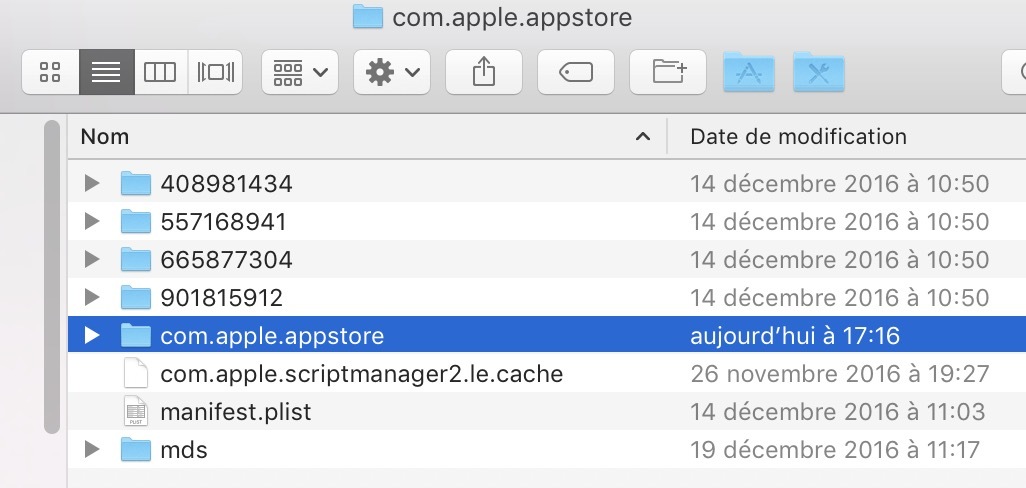The image size is (1026, 488).
Task: Select the manifest.plist file name
Action: click(236, 412)
